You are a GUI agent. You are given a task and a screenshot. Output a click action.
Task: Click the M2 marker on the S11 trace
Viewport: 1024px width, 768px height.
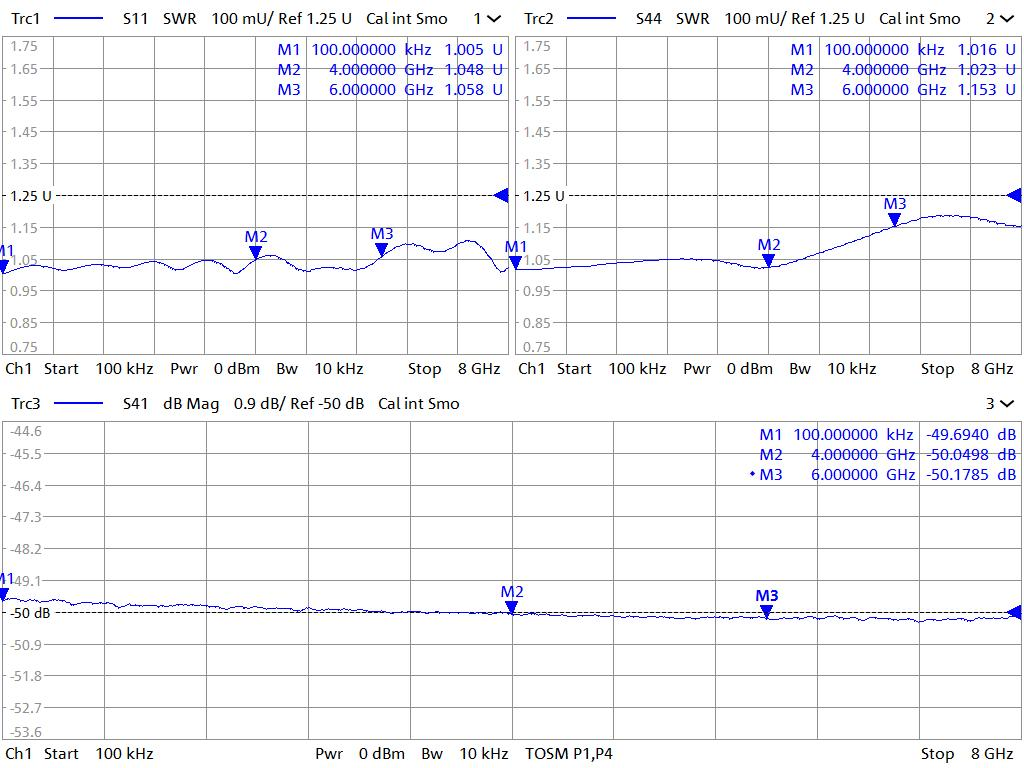click(256, 253)
